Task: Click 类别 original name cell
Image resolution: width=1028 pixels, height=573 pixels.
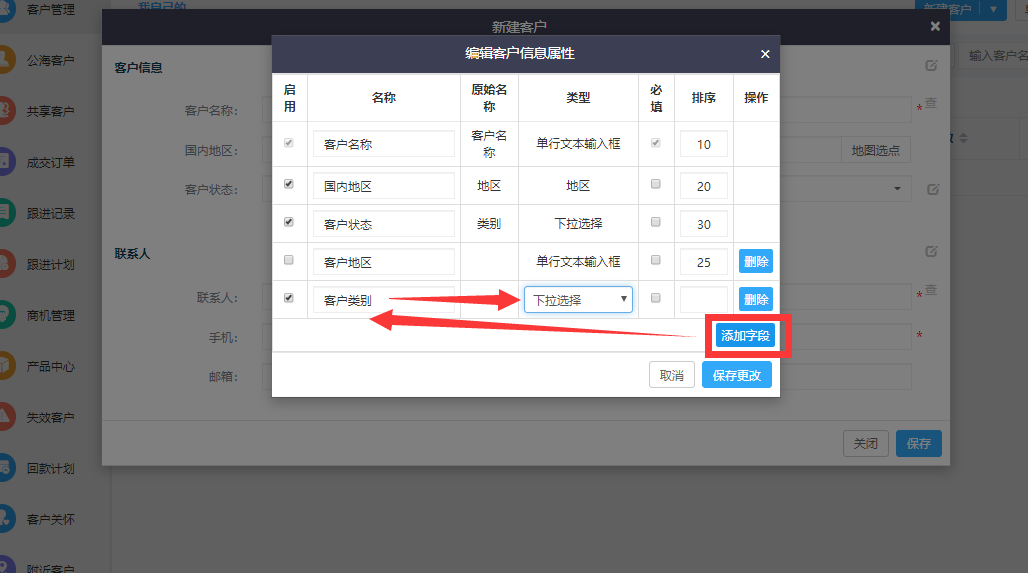Action: point(489,224)
